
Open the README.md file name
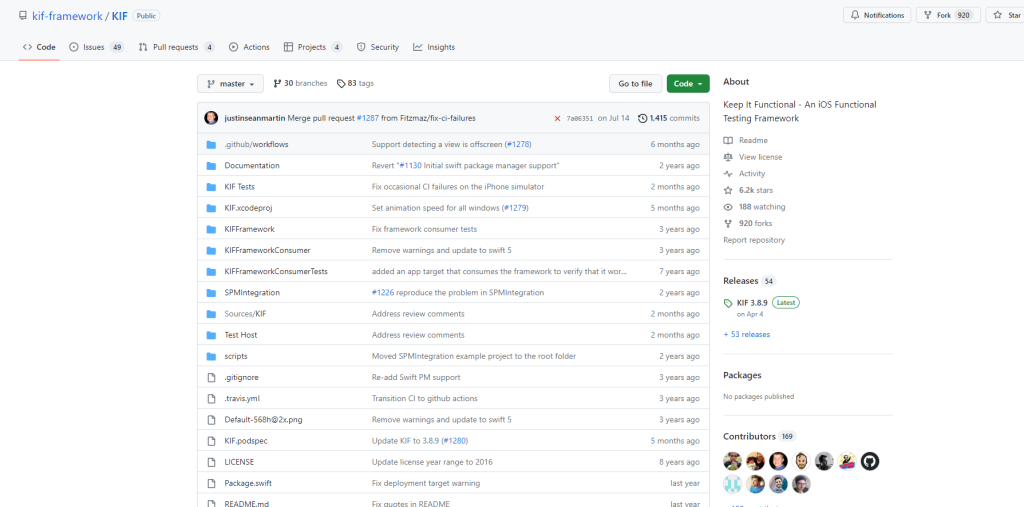(246, 504)
